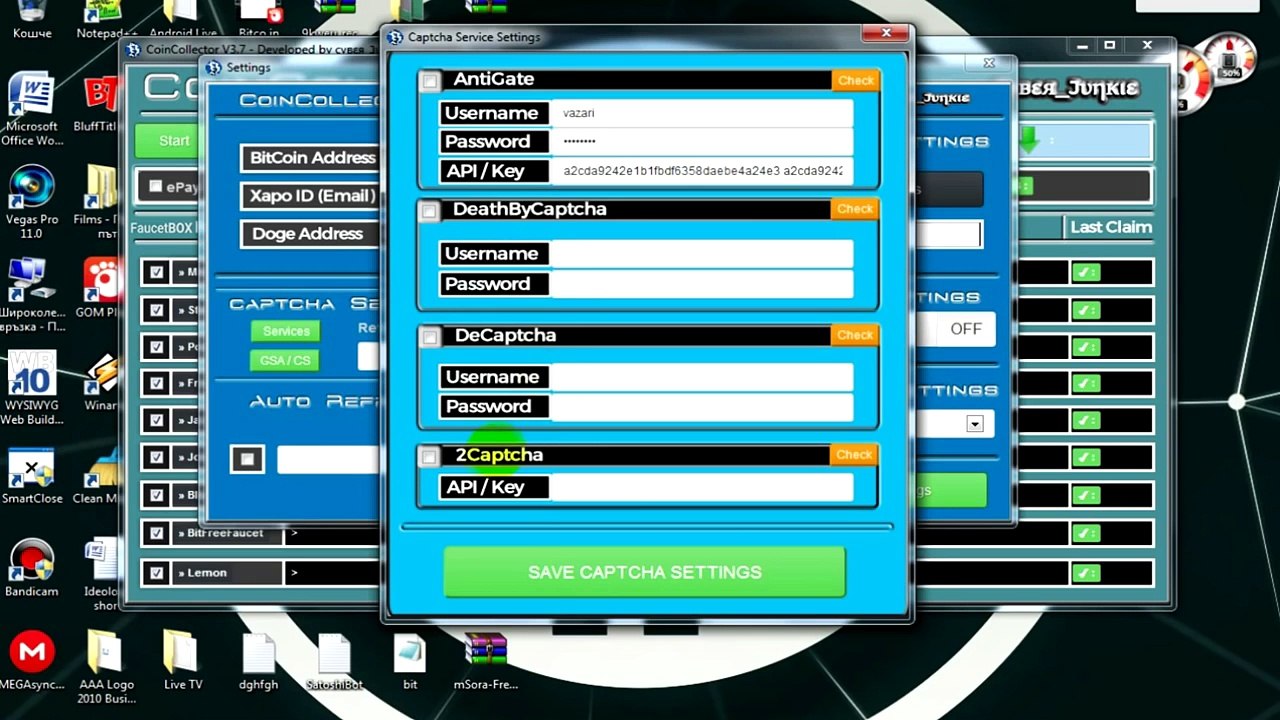Uncheck the BitFreeFaucet row checkbox

tap(156, 534)
